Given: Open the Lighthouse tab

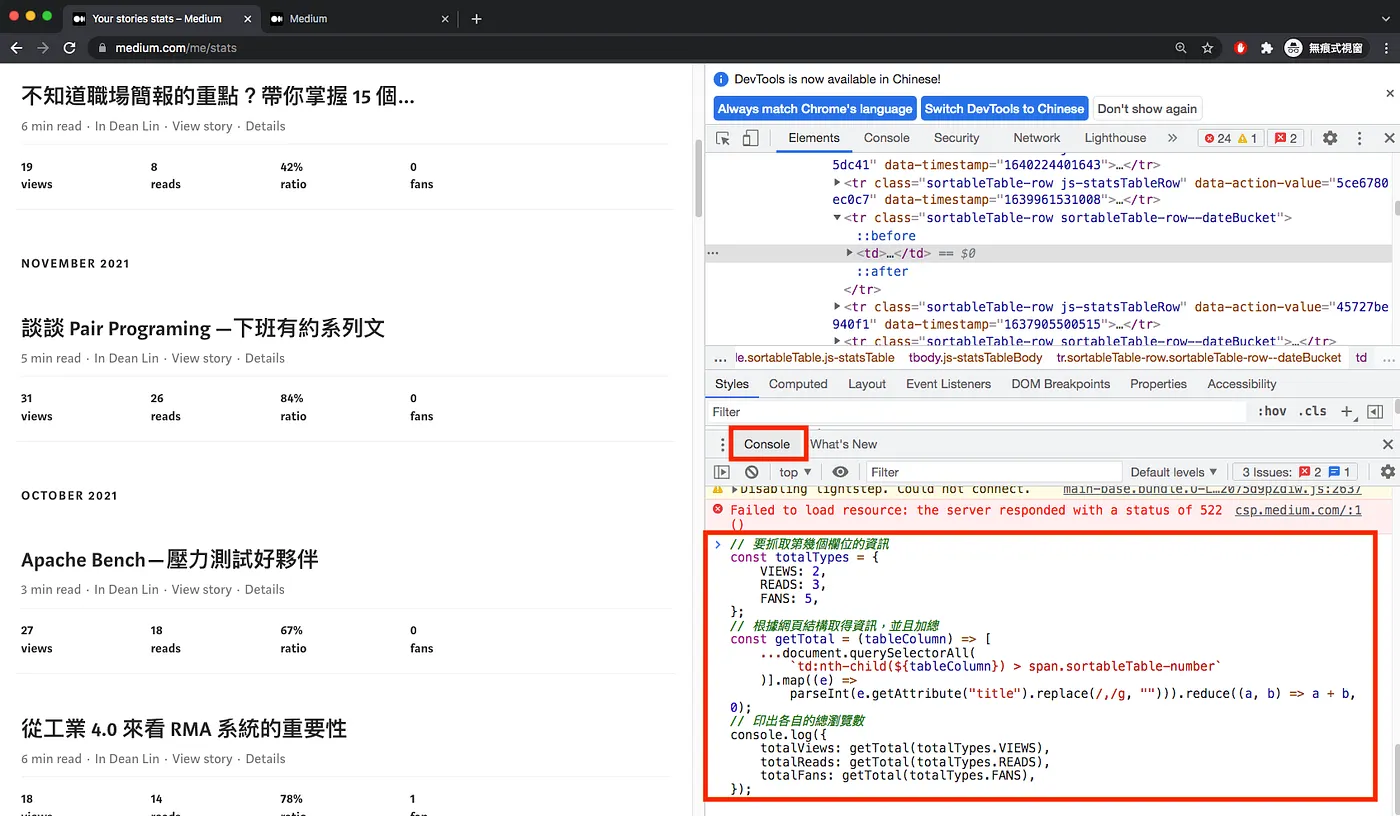Looking at the screenshot, I should (x=1115, y=138).
